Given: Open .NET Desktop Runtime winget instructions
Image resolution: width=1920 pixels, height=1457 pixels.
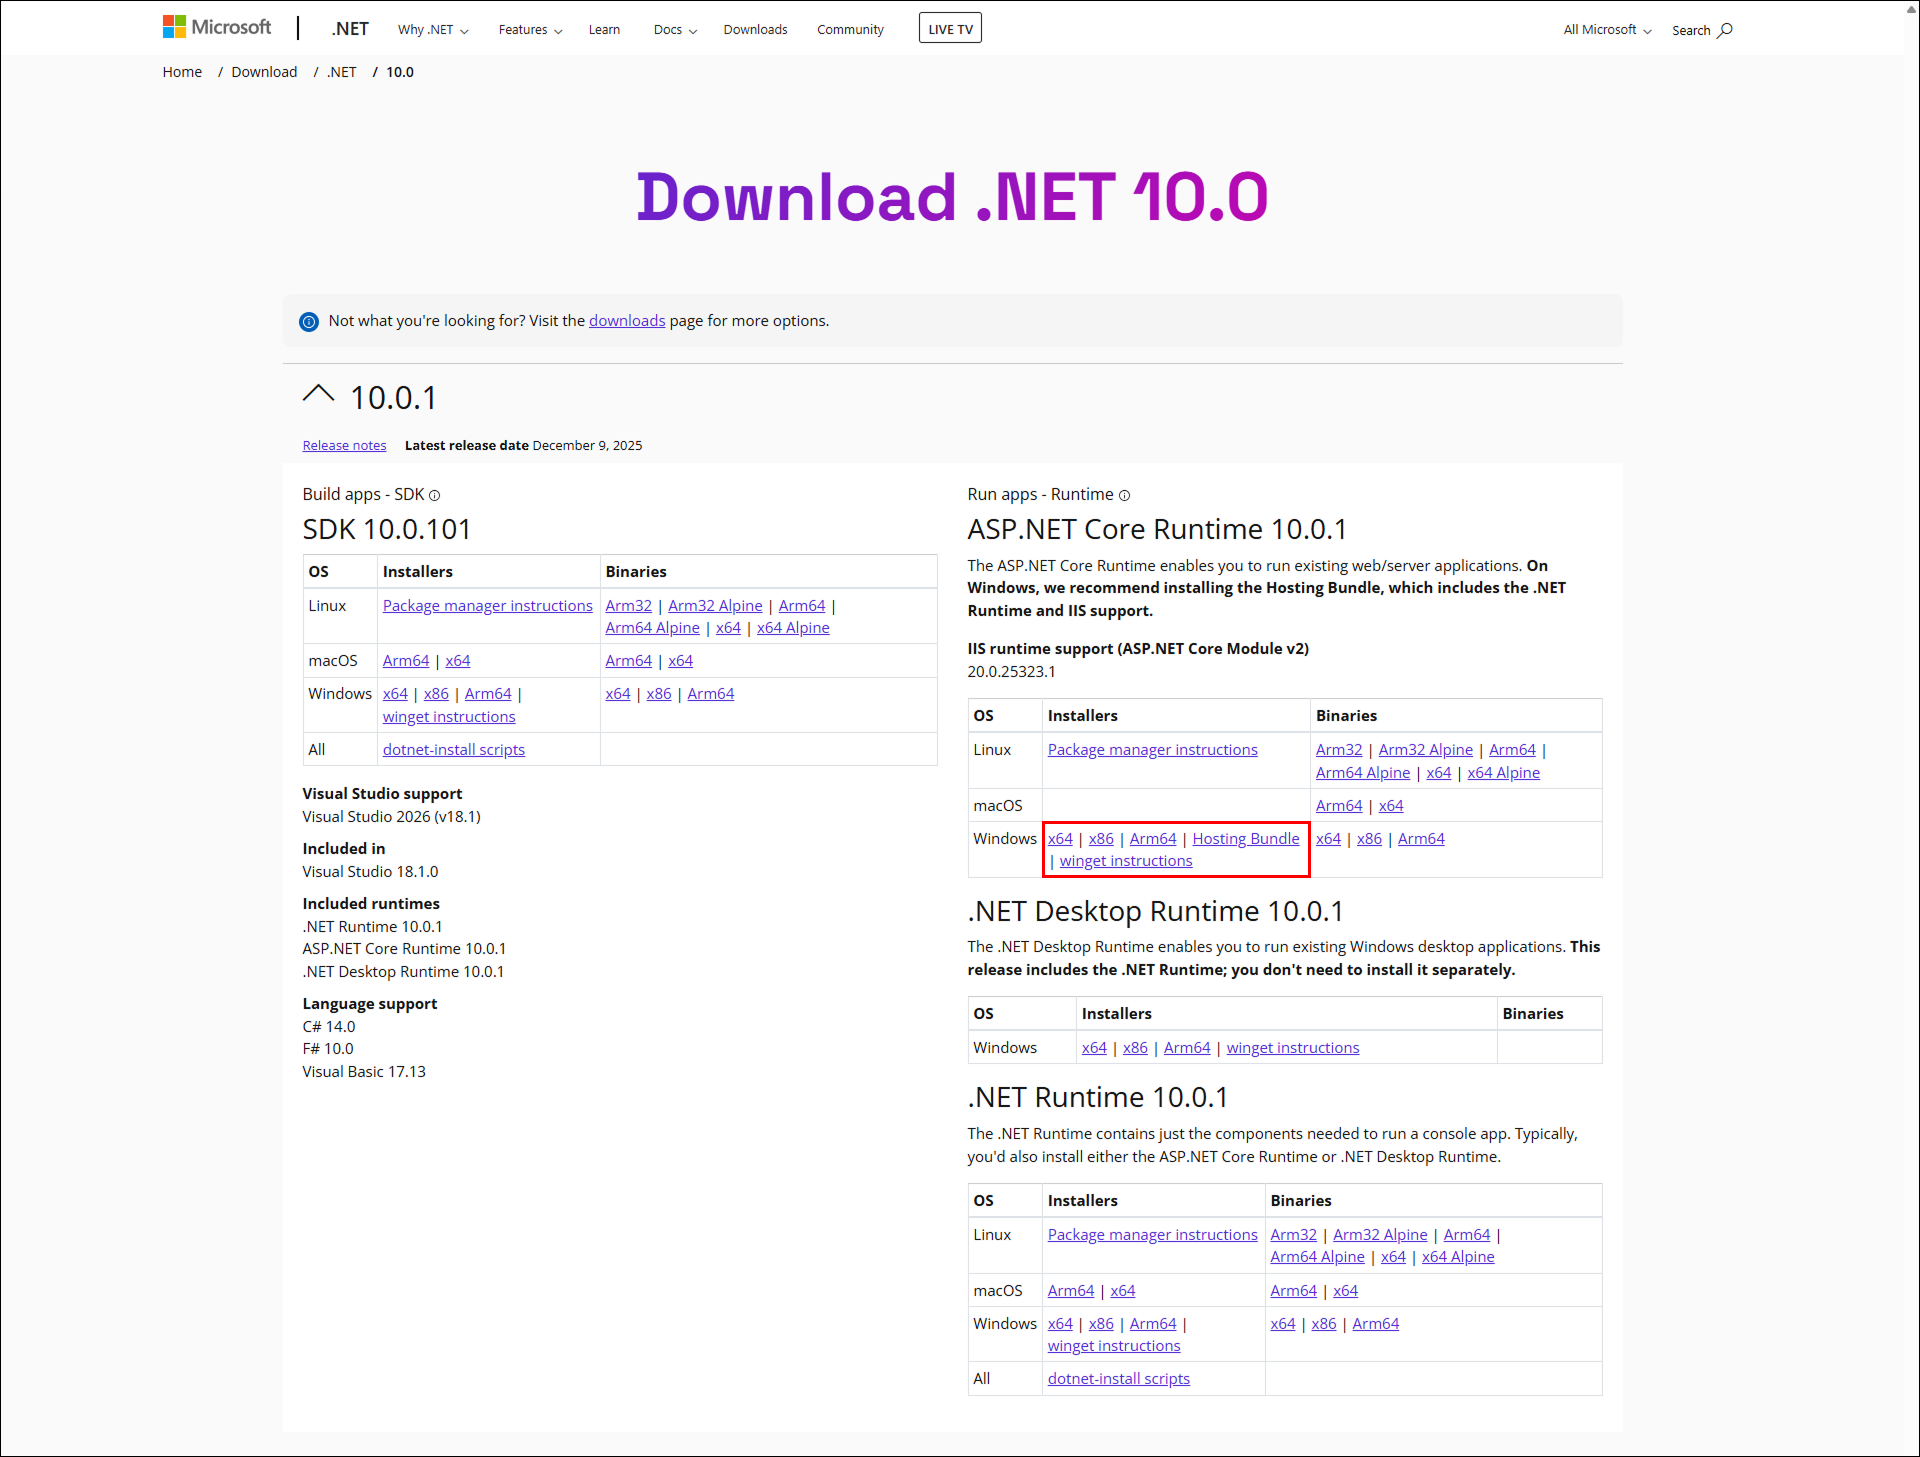Looking at the screenshot, I should coord(1293,1048).
